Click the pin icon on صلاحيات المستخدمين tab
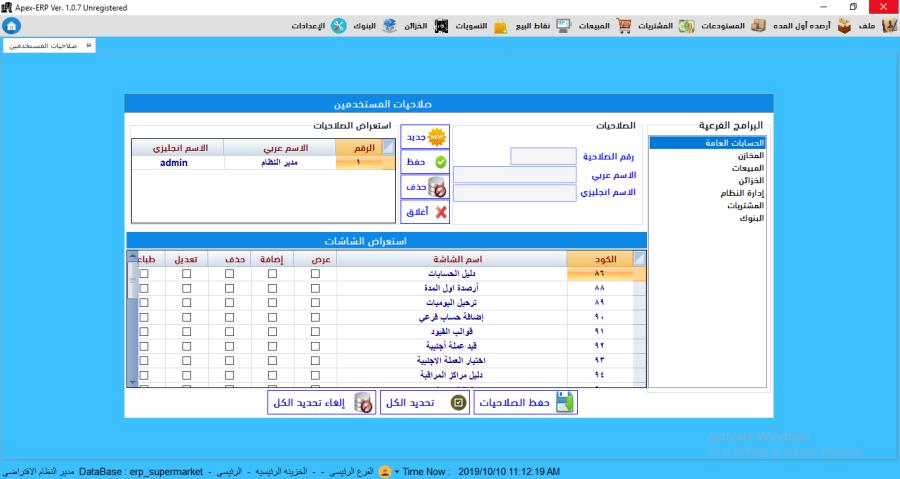 point(88,45)
